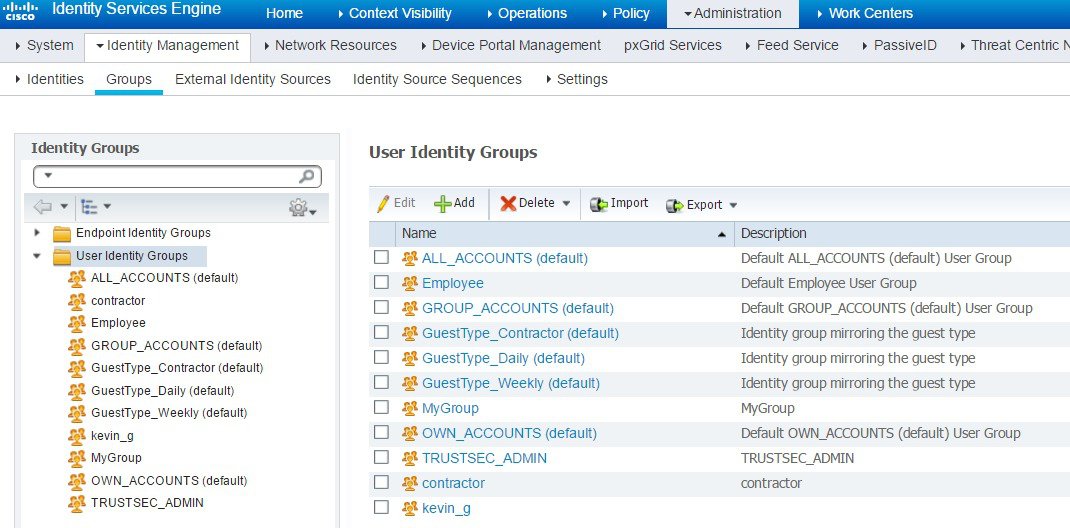Viewport: 1070px width, 528px height.
Task: Click the Cisco logo icon
Action: click(20, 12)
